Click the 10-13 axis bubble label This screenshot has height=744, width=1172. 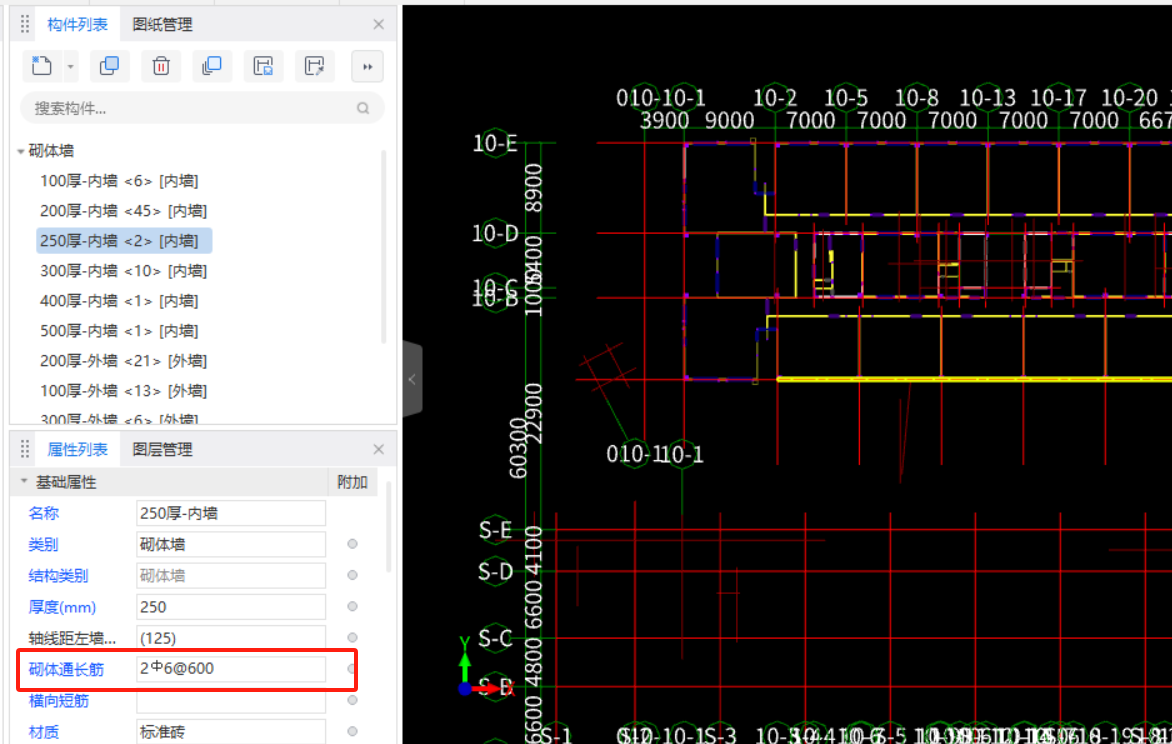pos(987,98)
